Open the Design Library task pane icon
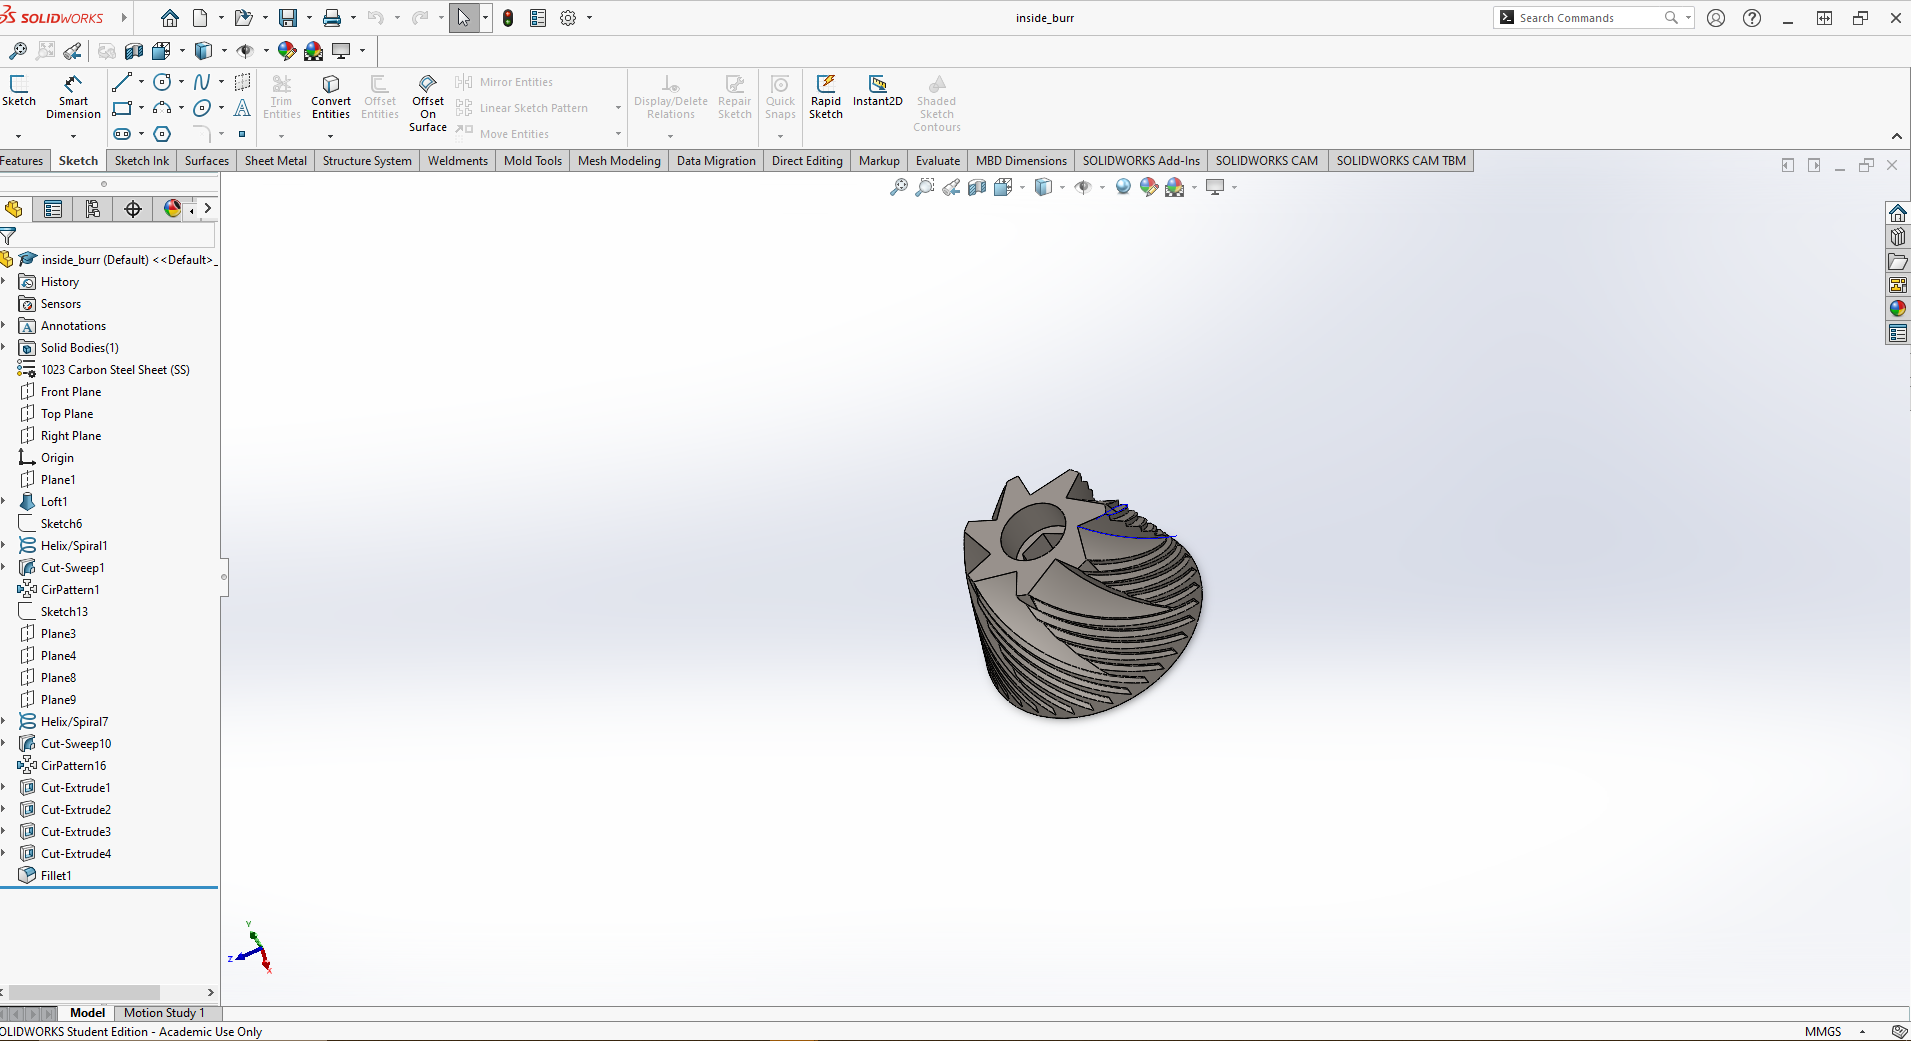 pos(1897,237)
